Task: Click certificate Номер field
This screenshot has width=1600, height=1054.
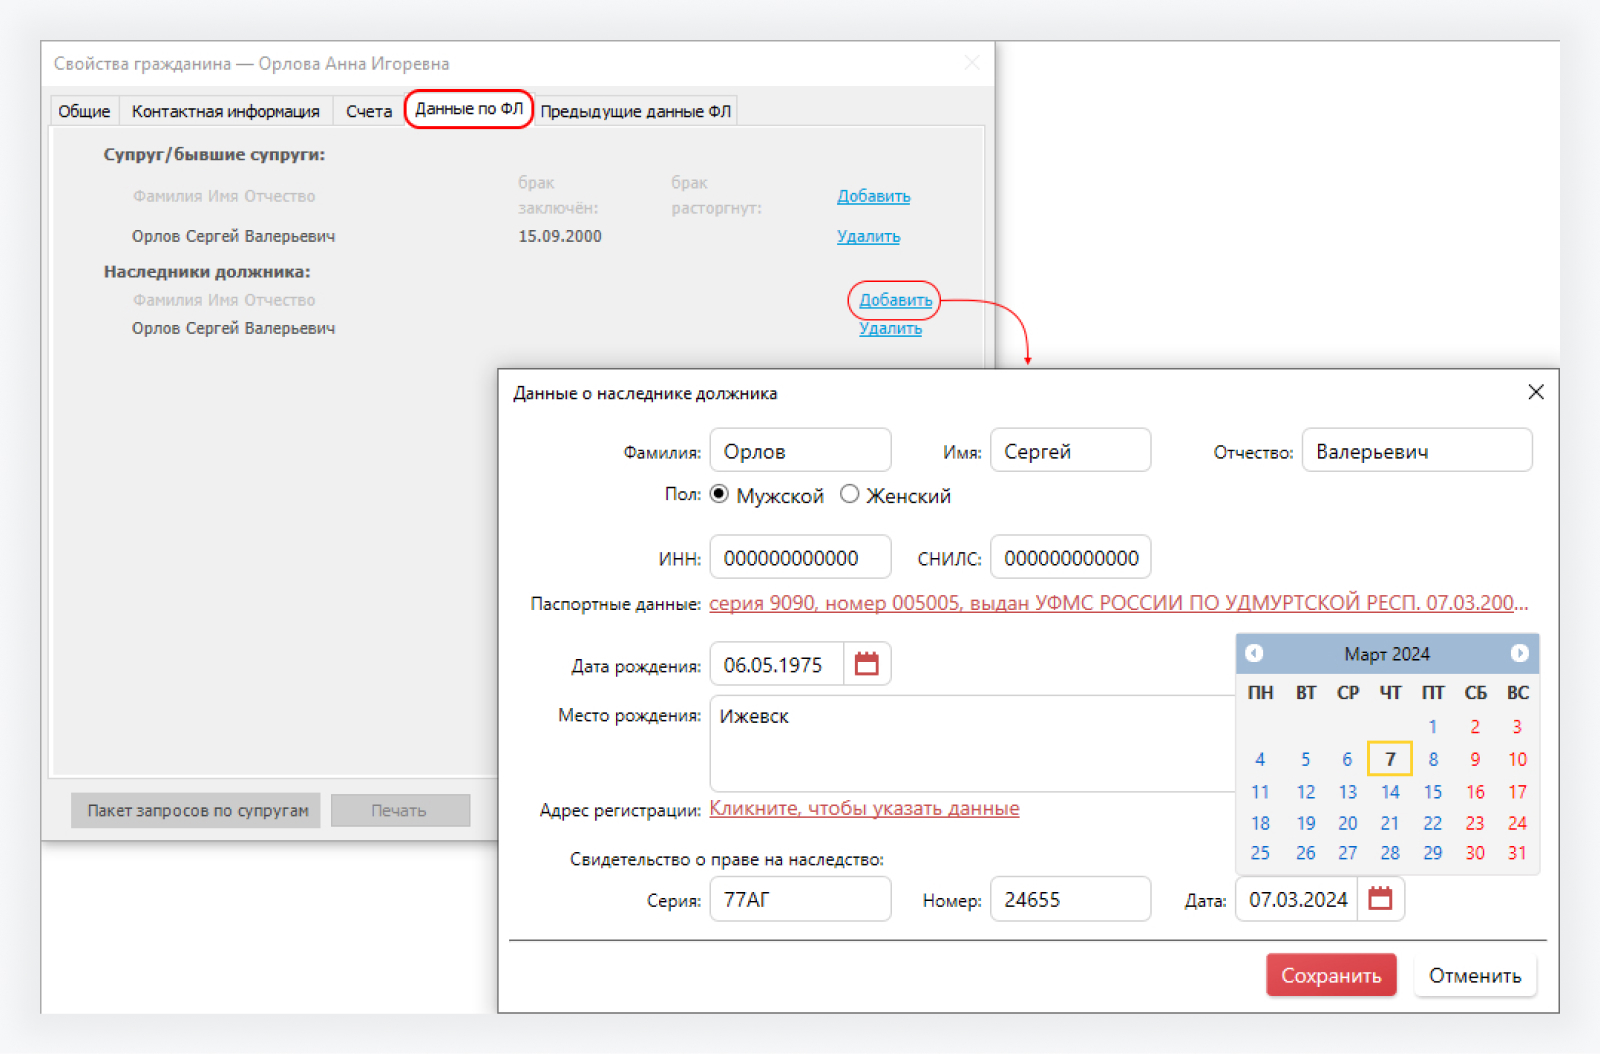Action: tap(1070, 899)
